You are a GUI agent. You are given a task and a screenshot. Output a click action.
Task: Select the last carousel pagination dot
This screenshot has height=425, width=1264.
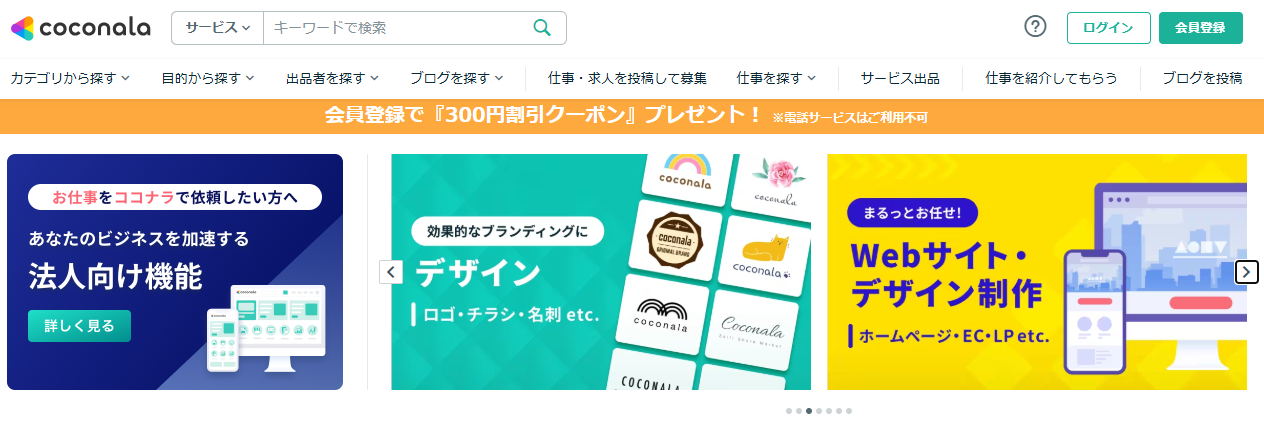coord(849,411)
